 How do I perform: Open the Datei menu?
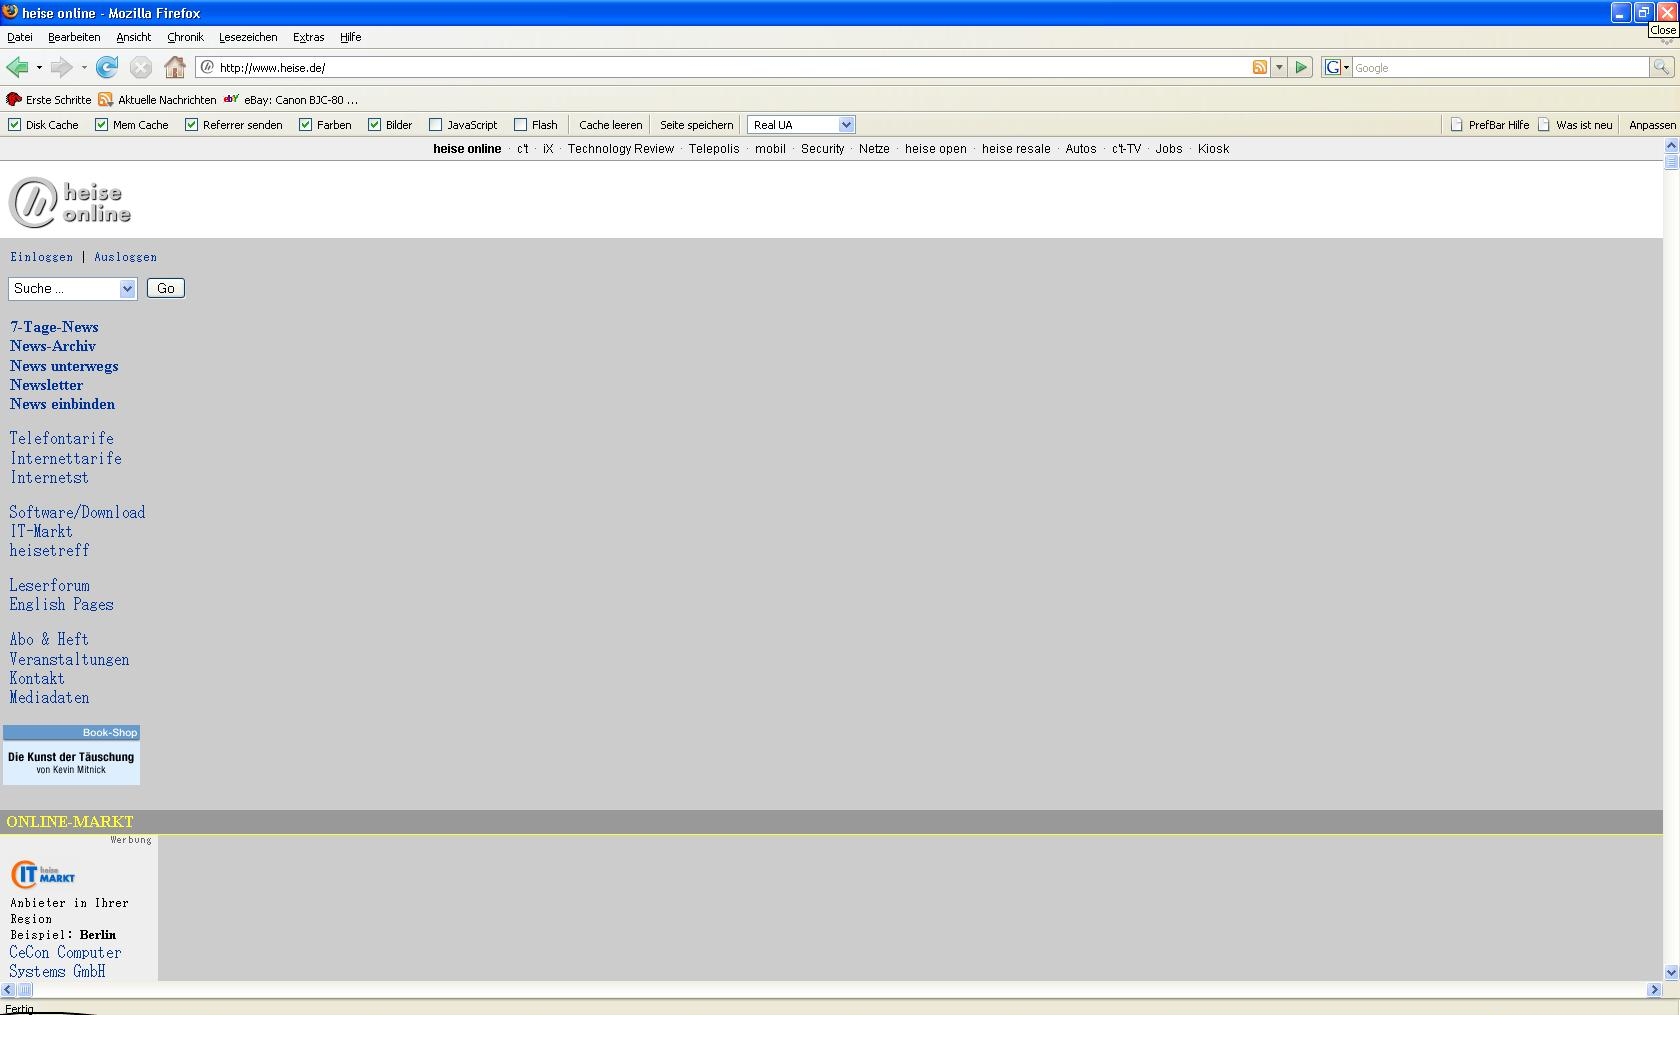pos(20,37)
